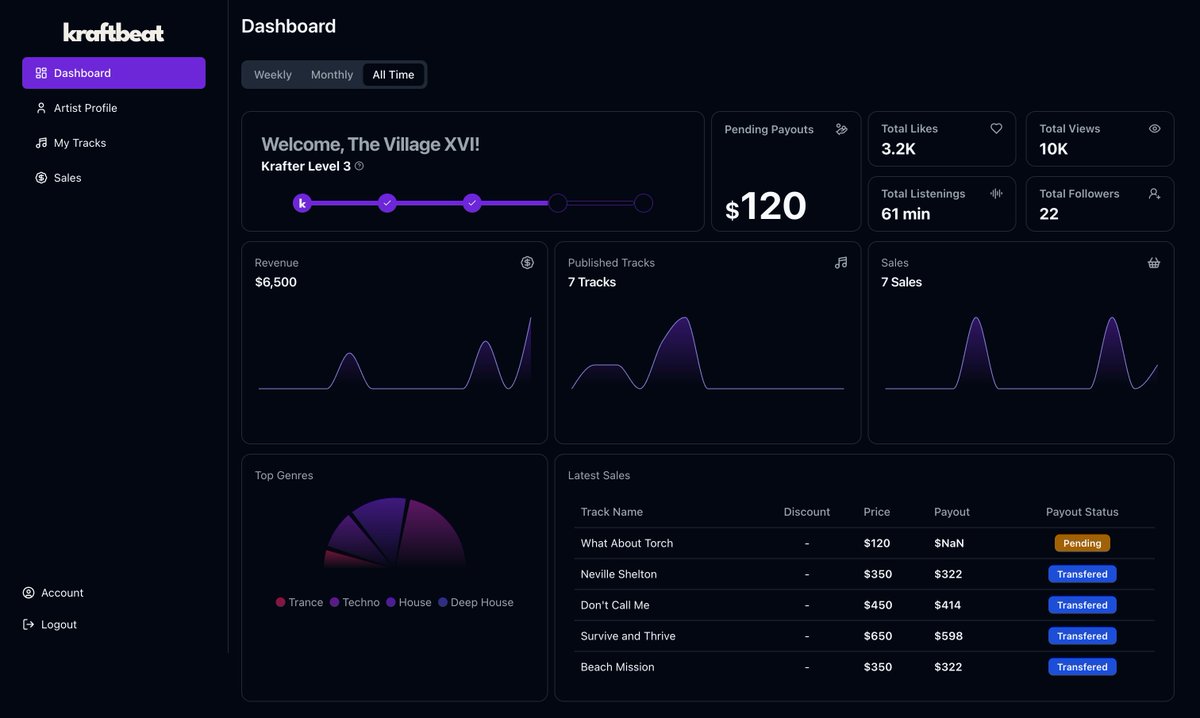Click the fourth unfilled level node

click(558, 203)
